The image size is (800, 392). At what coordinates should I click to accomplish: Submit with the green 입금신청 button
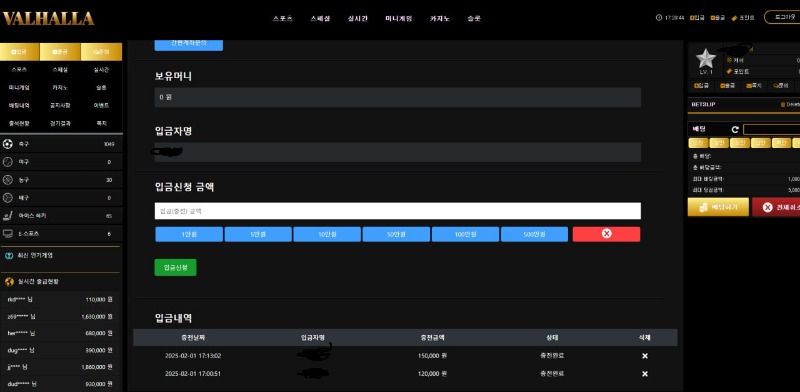tap(176, 267)
